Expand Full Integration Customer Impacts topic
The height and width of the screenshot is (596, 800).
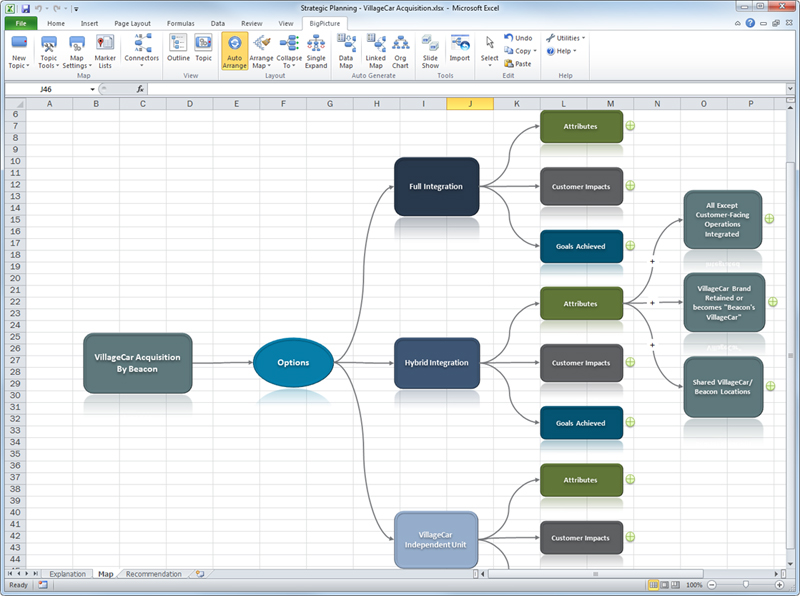(631, 186)
